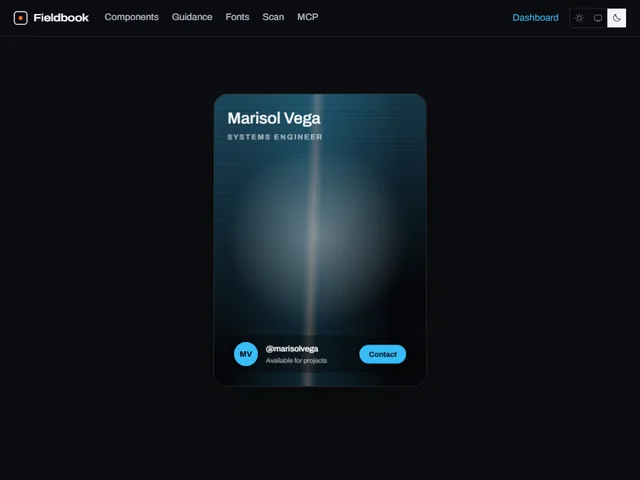This screenshot has width=640, height=480.
Task: Click the Available for projects status text
Action: click(296, 360)
